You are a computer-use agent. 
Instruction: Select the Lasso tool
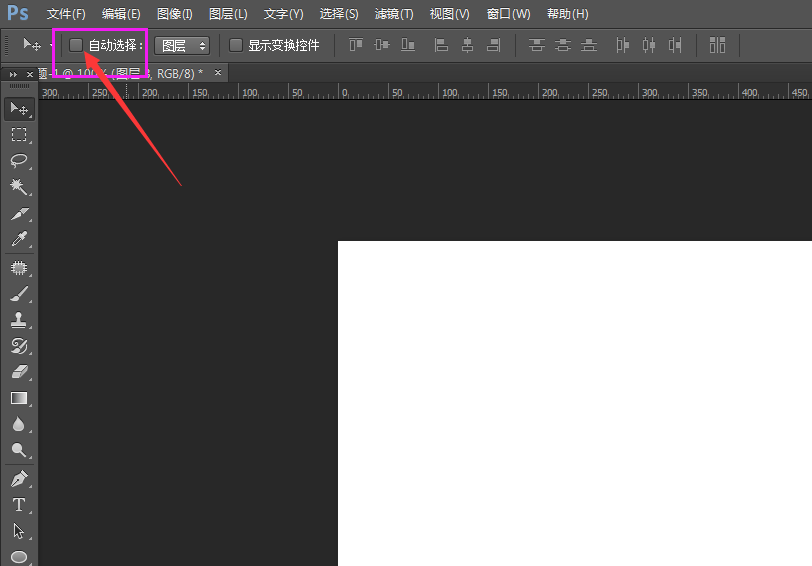19,161
